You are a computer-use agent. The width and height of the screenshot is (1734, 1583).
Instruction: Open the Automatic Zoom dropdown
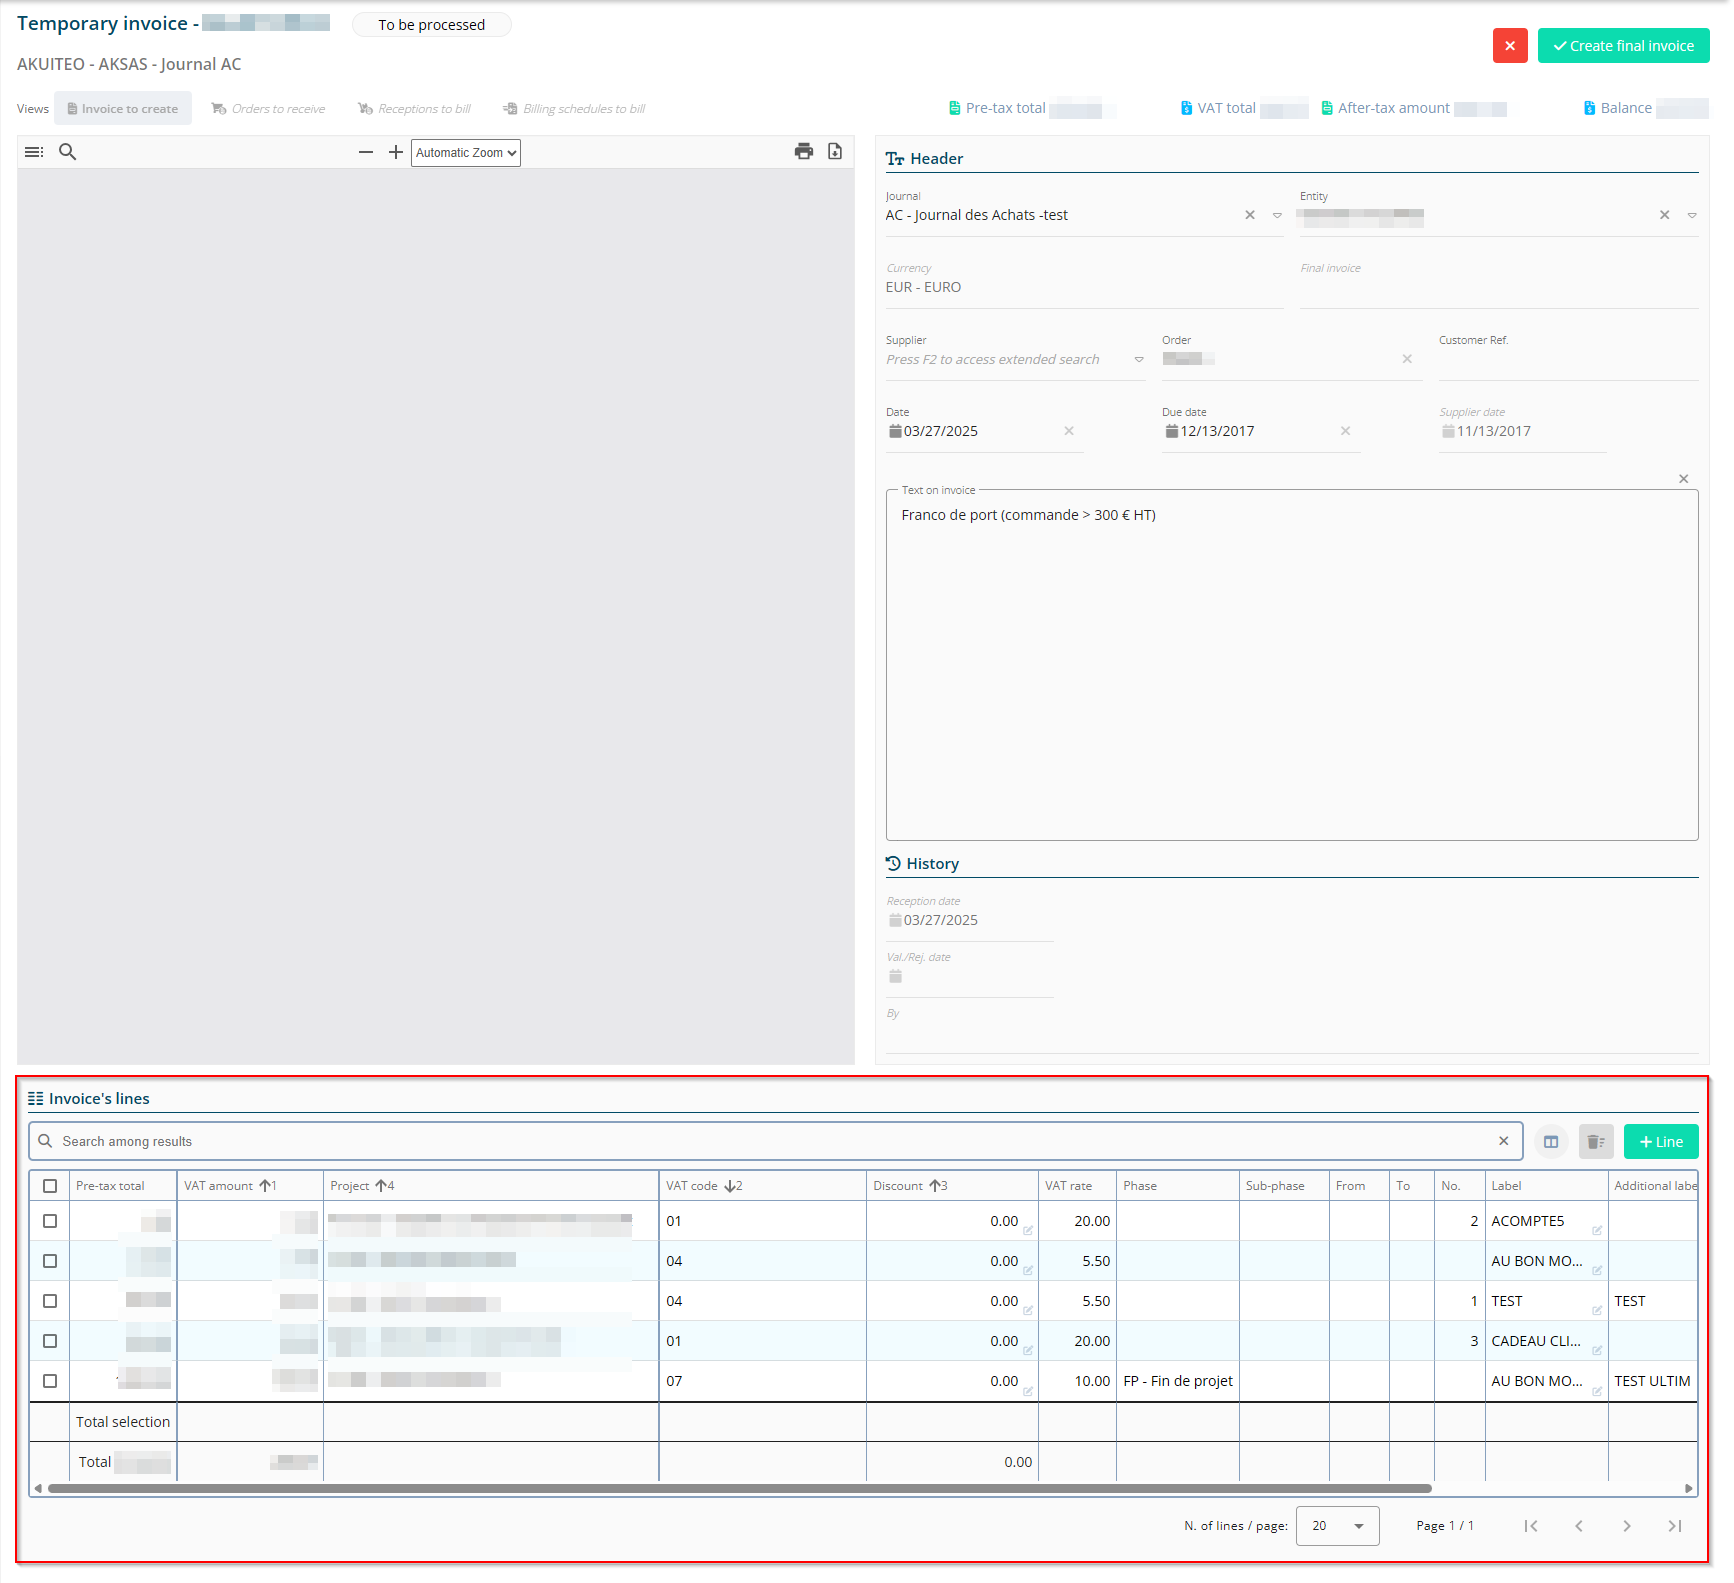465,153
